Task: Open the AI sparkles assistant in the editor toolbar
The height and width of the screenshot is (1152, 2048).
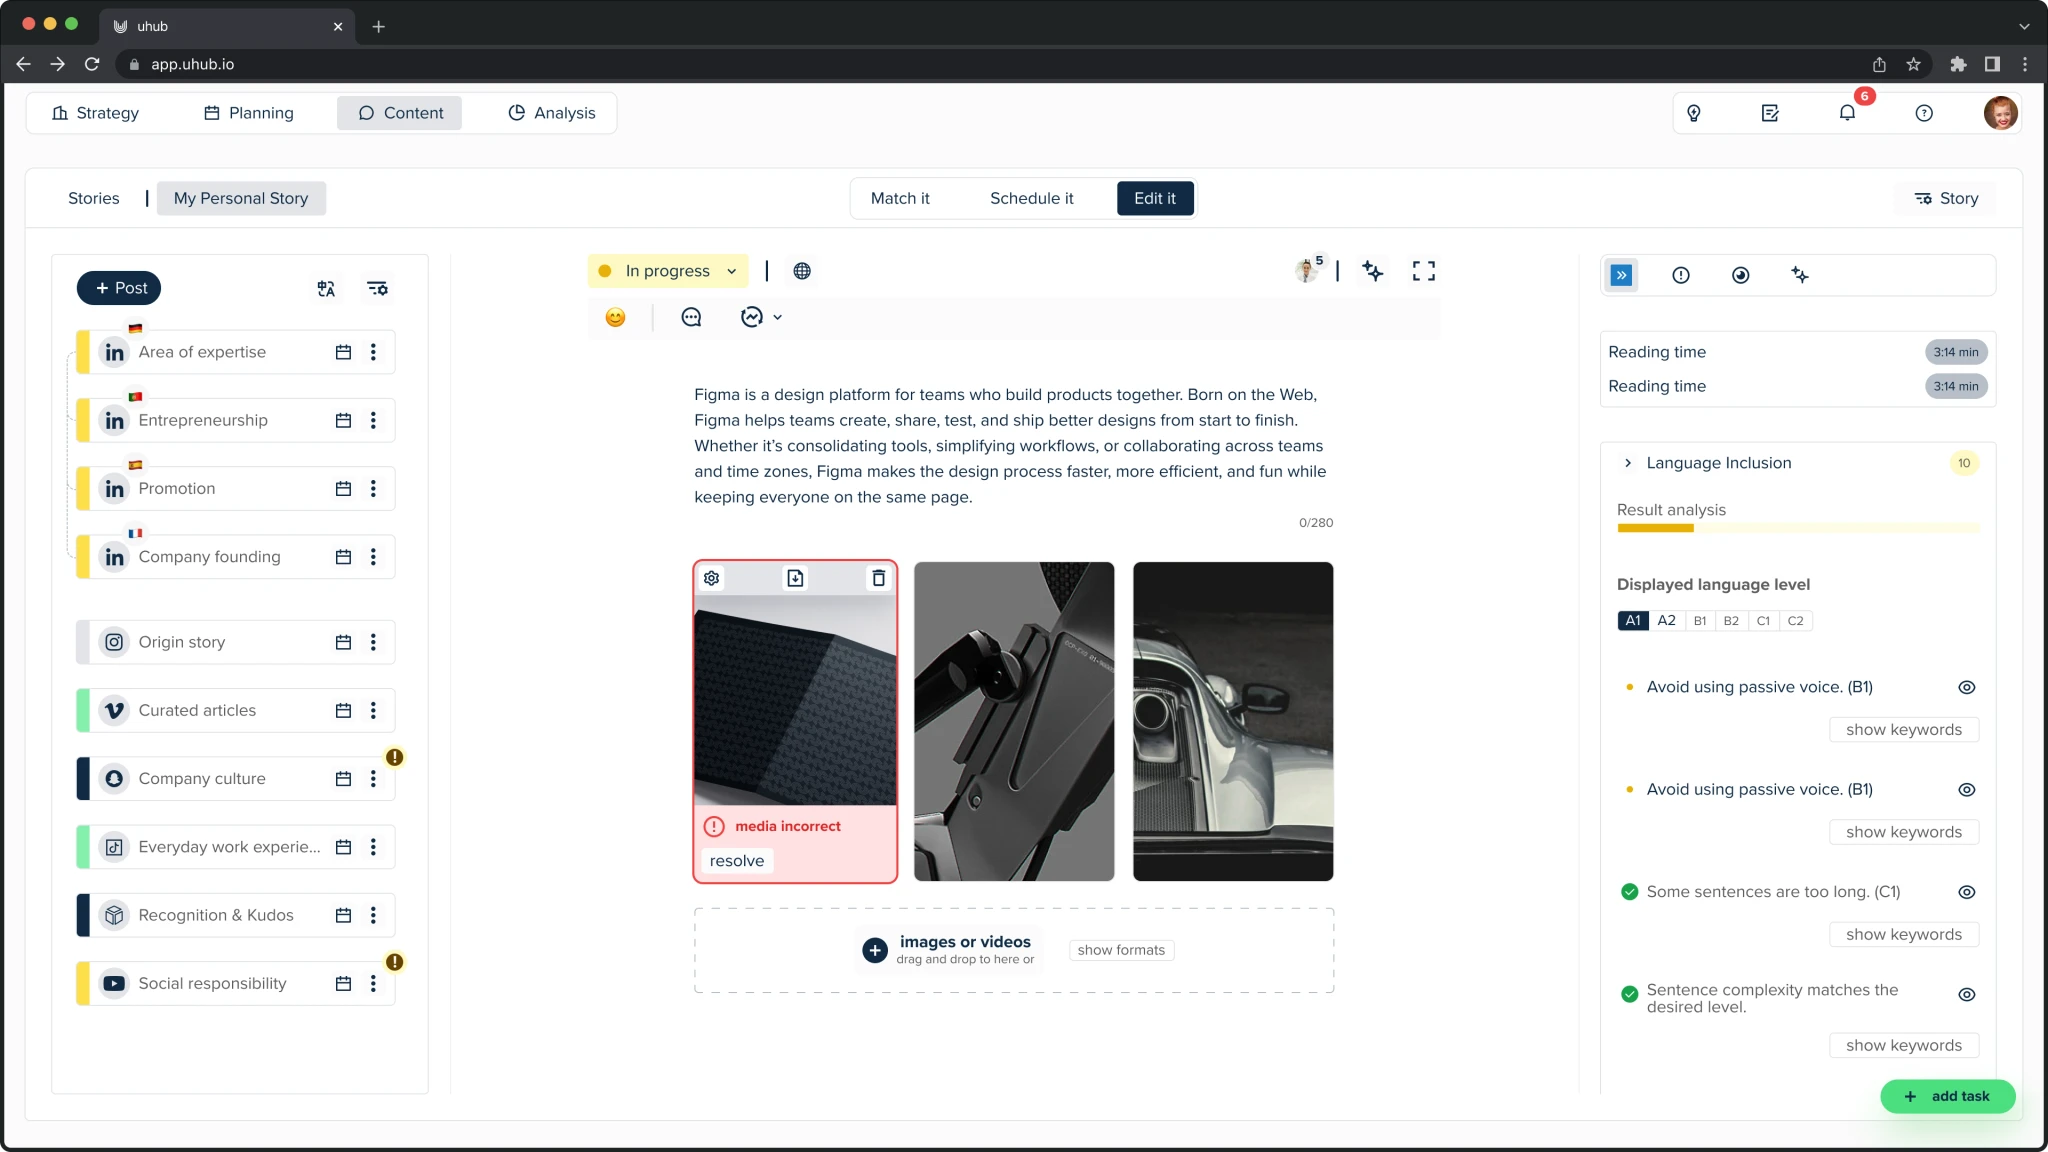Action: point(1371,270)
